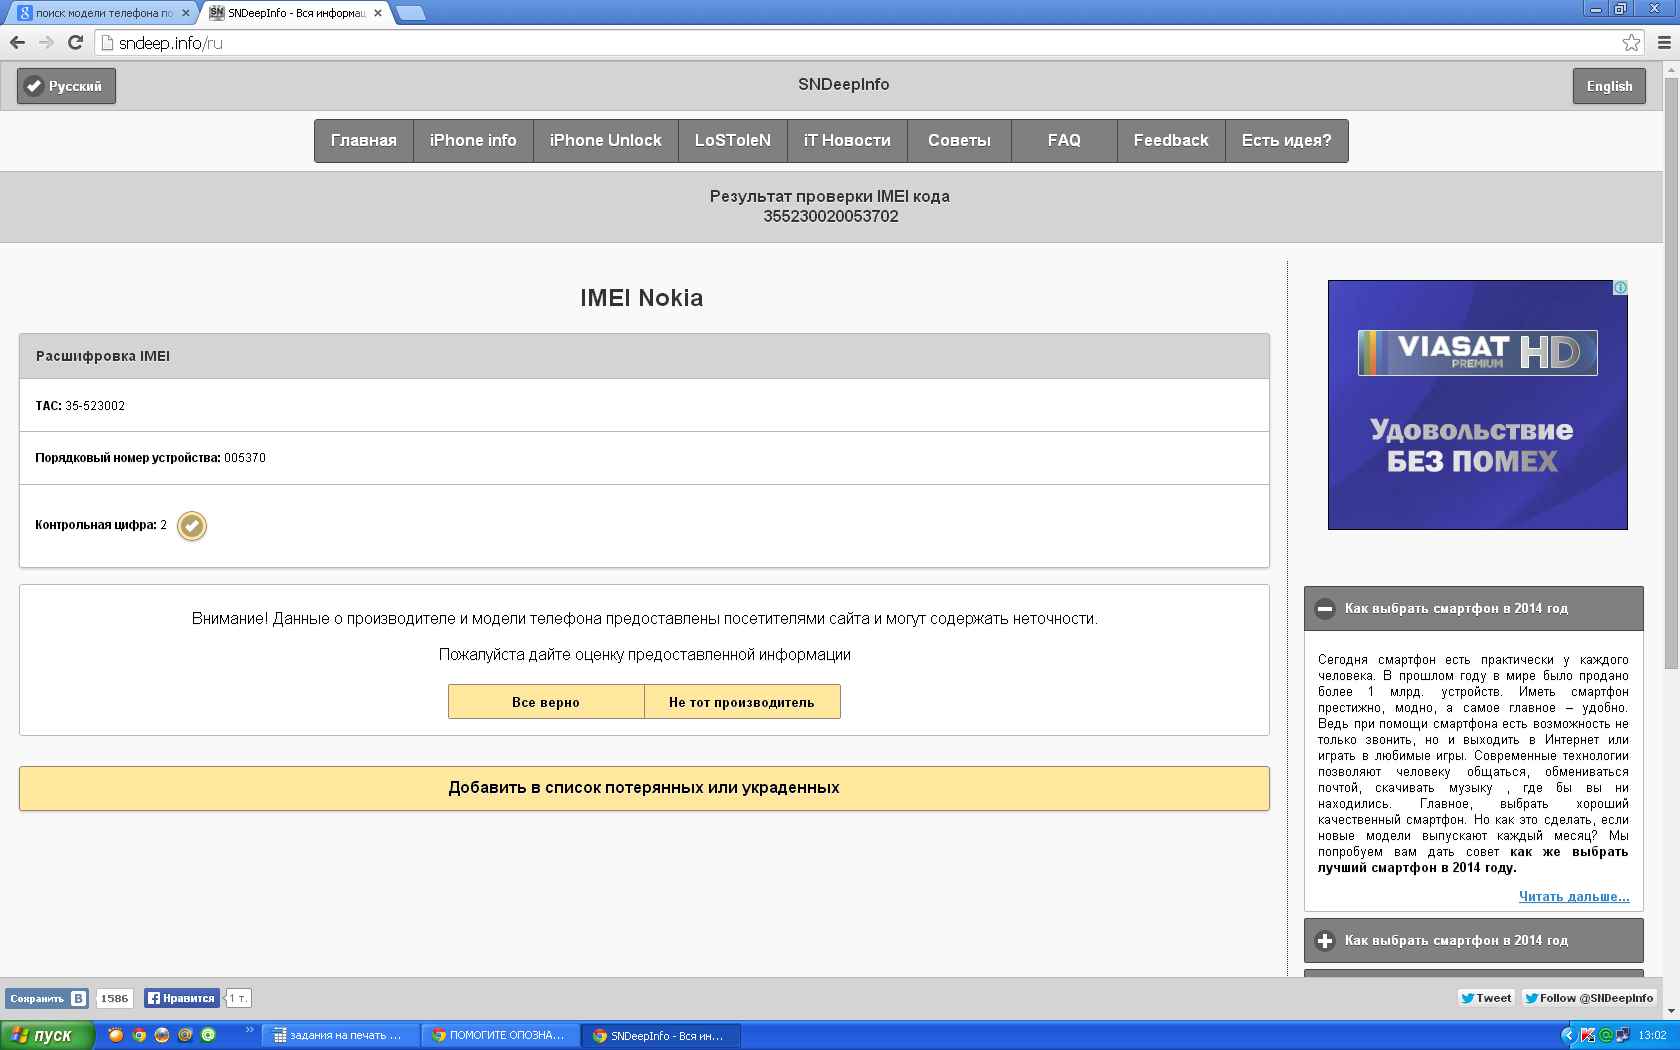Click the TAC value 35-523002
Screen dimensions: 1680x1050
[x=95, y=406]
